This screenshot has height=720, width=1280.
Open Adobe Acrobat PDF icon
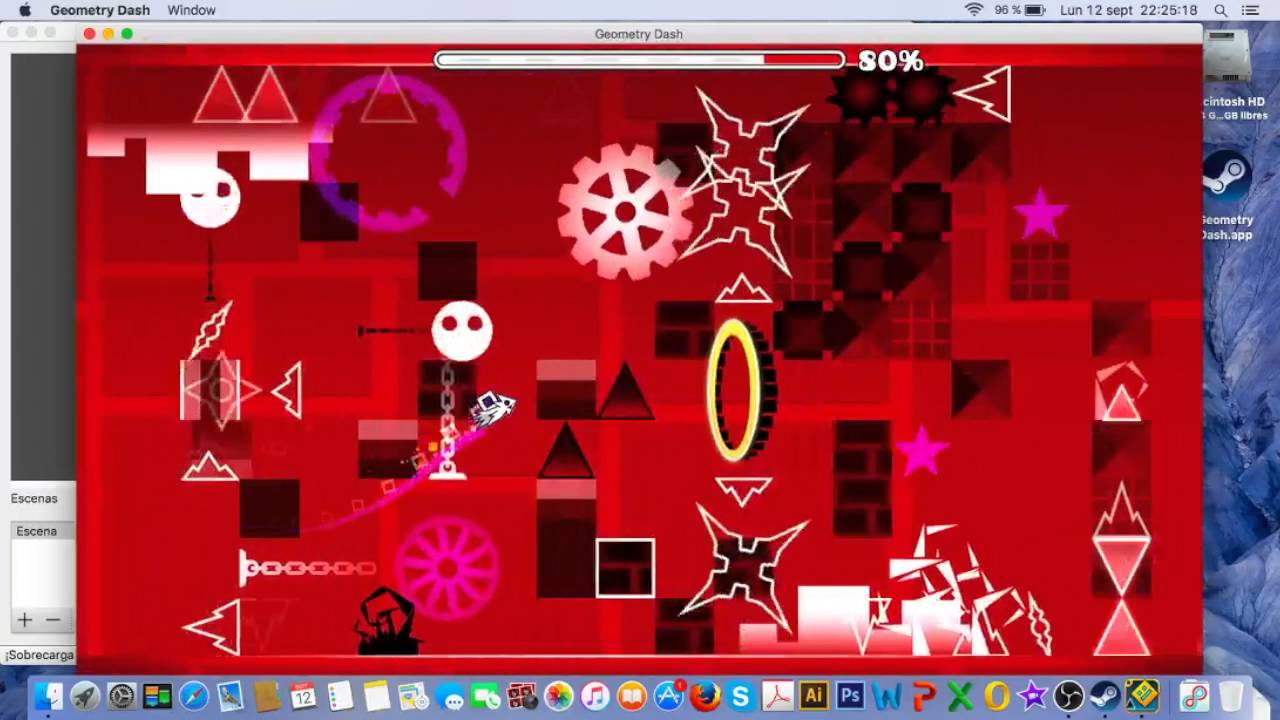[778, 696]
